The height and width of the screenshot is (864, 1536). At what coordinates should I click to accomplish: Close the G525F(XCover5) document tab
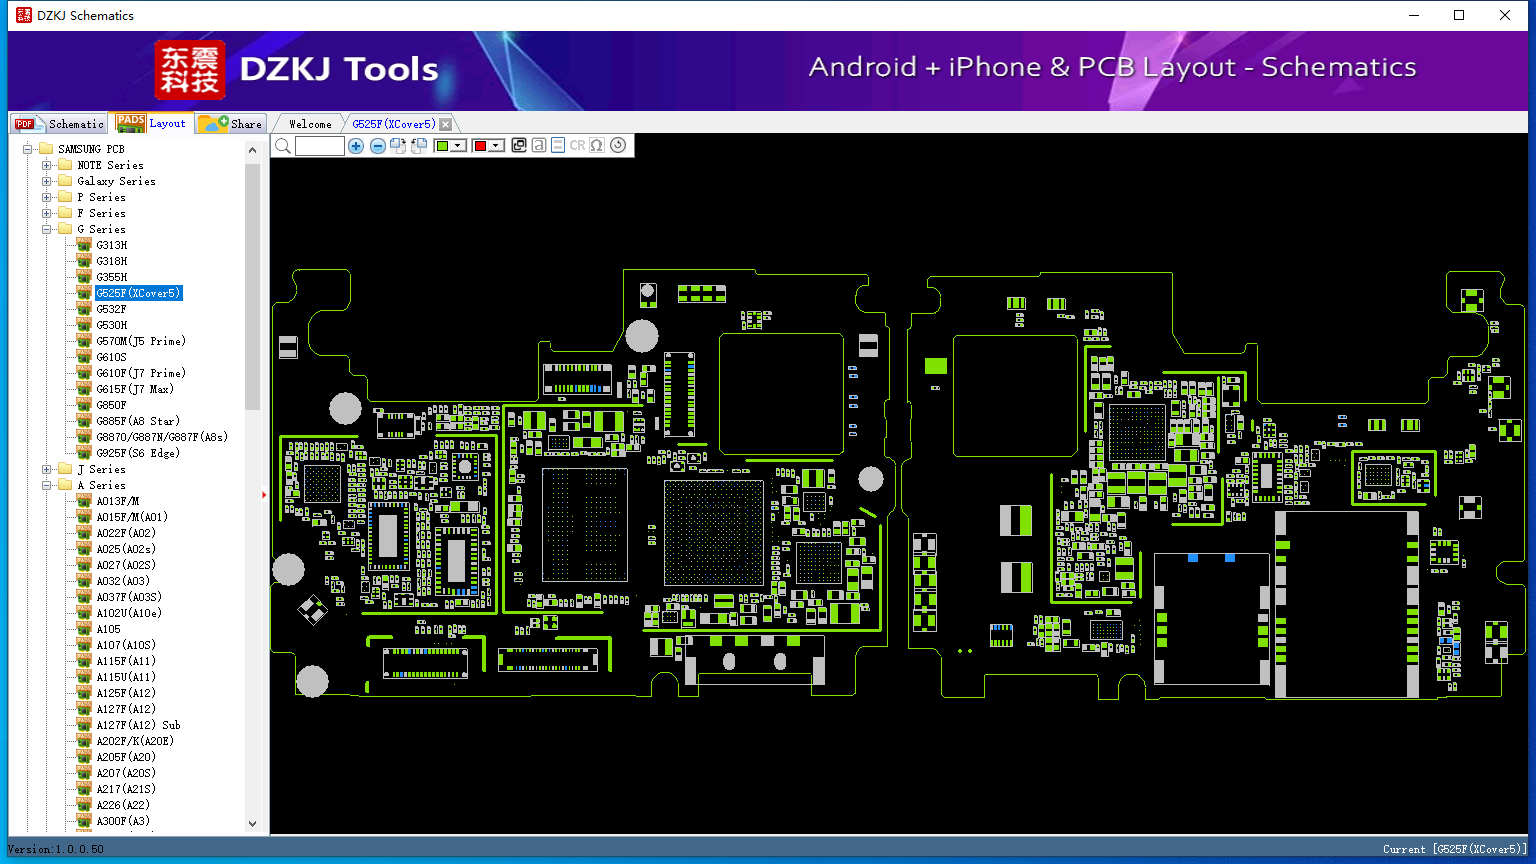446,124
